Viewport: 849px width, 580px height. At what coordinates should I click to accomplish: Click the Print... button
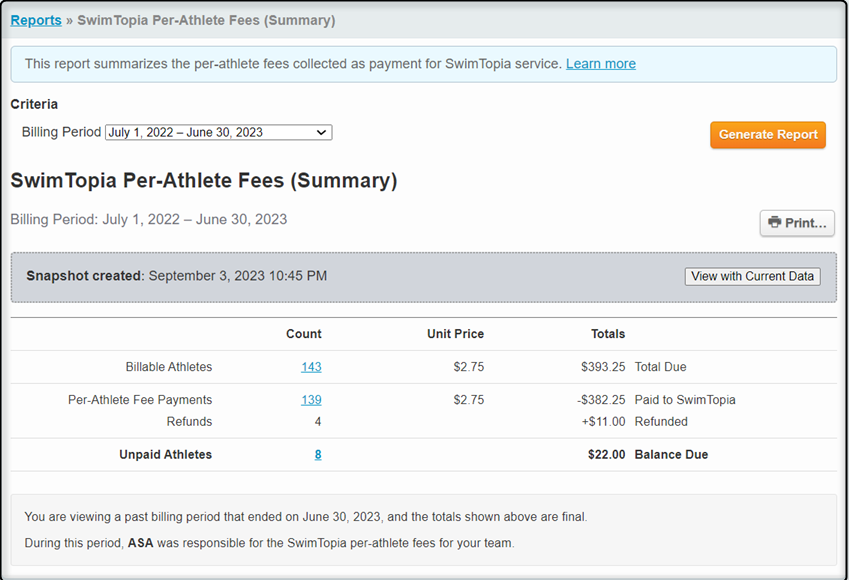point(797,223)
